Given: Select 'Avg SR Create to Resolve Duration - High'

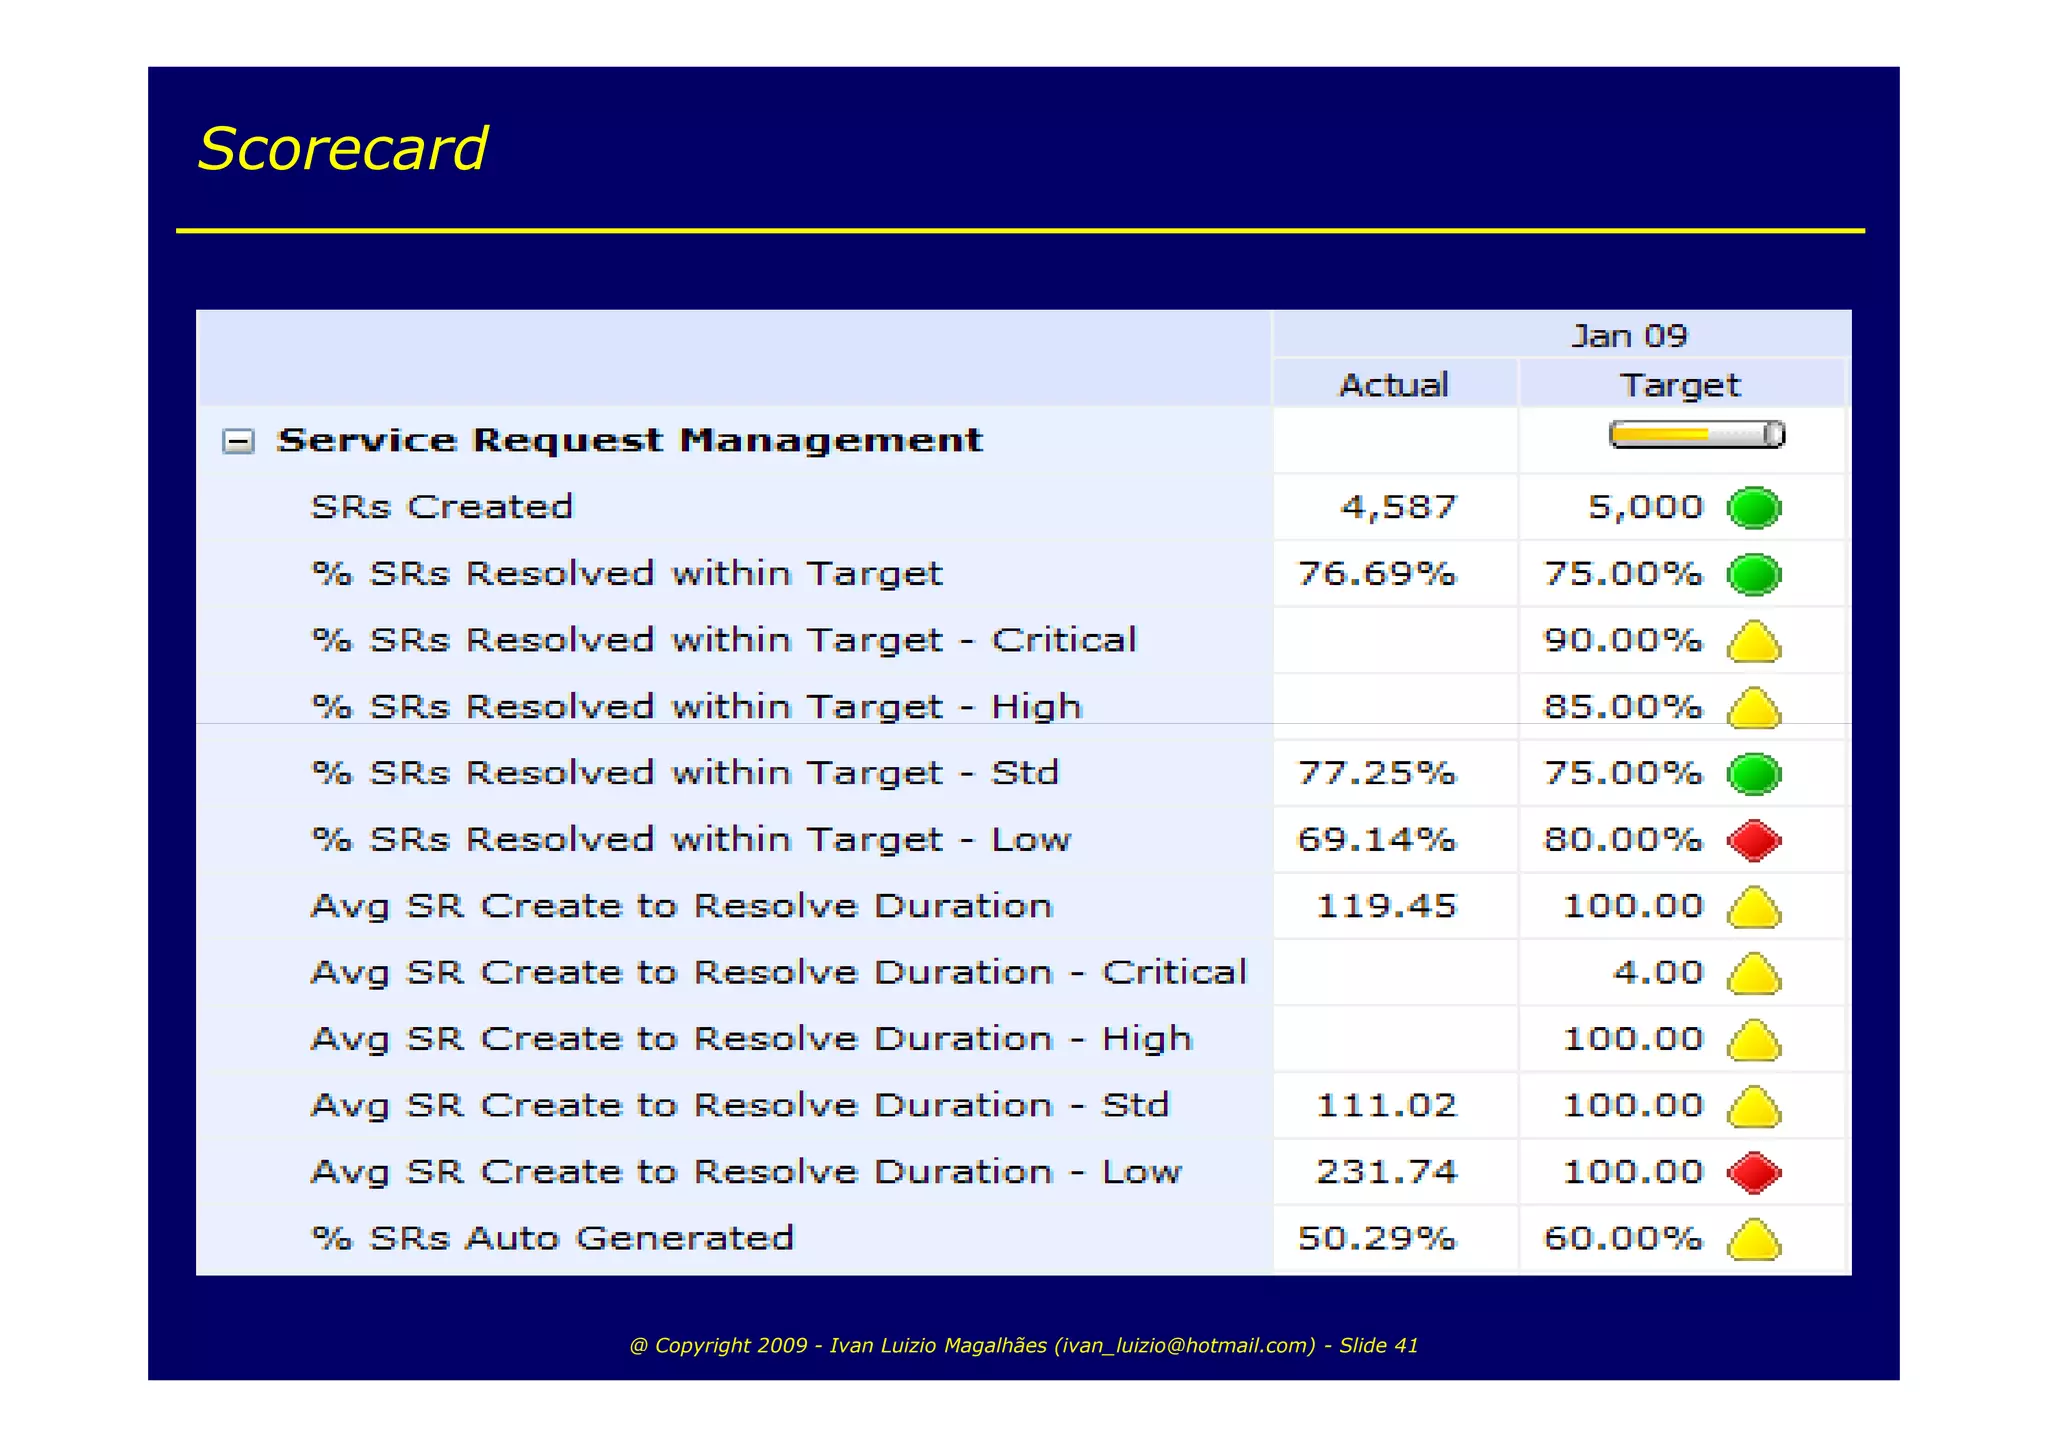Looking at the screenshot, I should (x=752, y=1039).
